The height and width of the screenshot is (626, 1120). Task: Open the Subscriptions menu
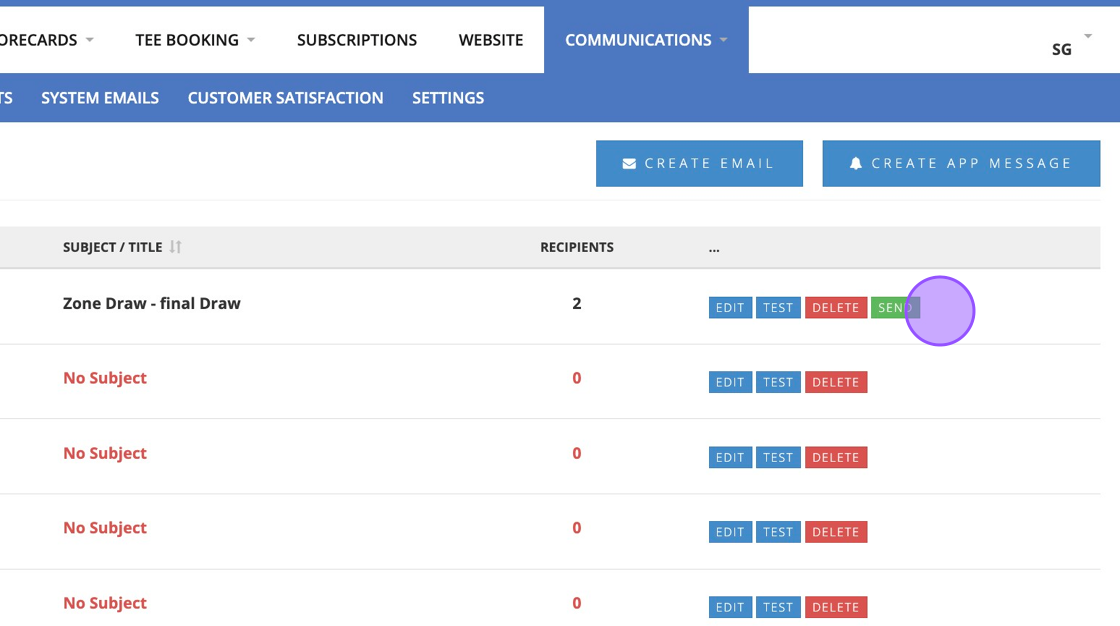pos(357,40)
